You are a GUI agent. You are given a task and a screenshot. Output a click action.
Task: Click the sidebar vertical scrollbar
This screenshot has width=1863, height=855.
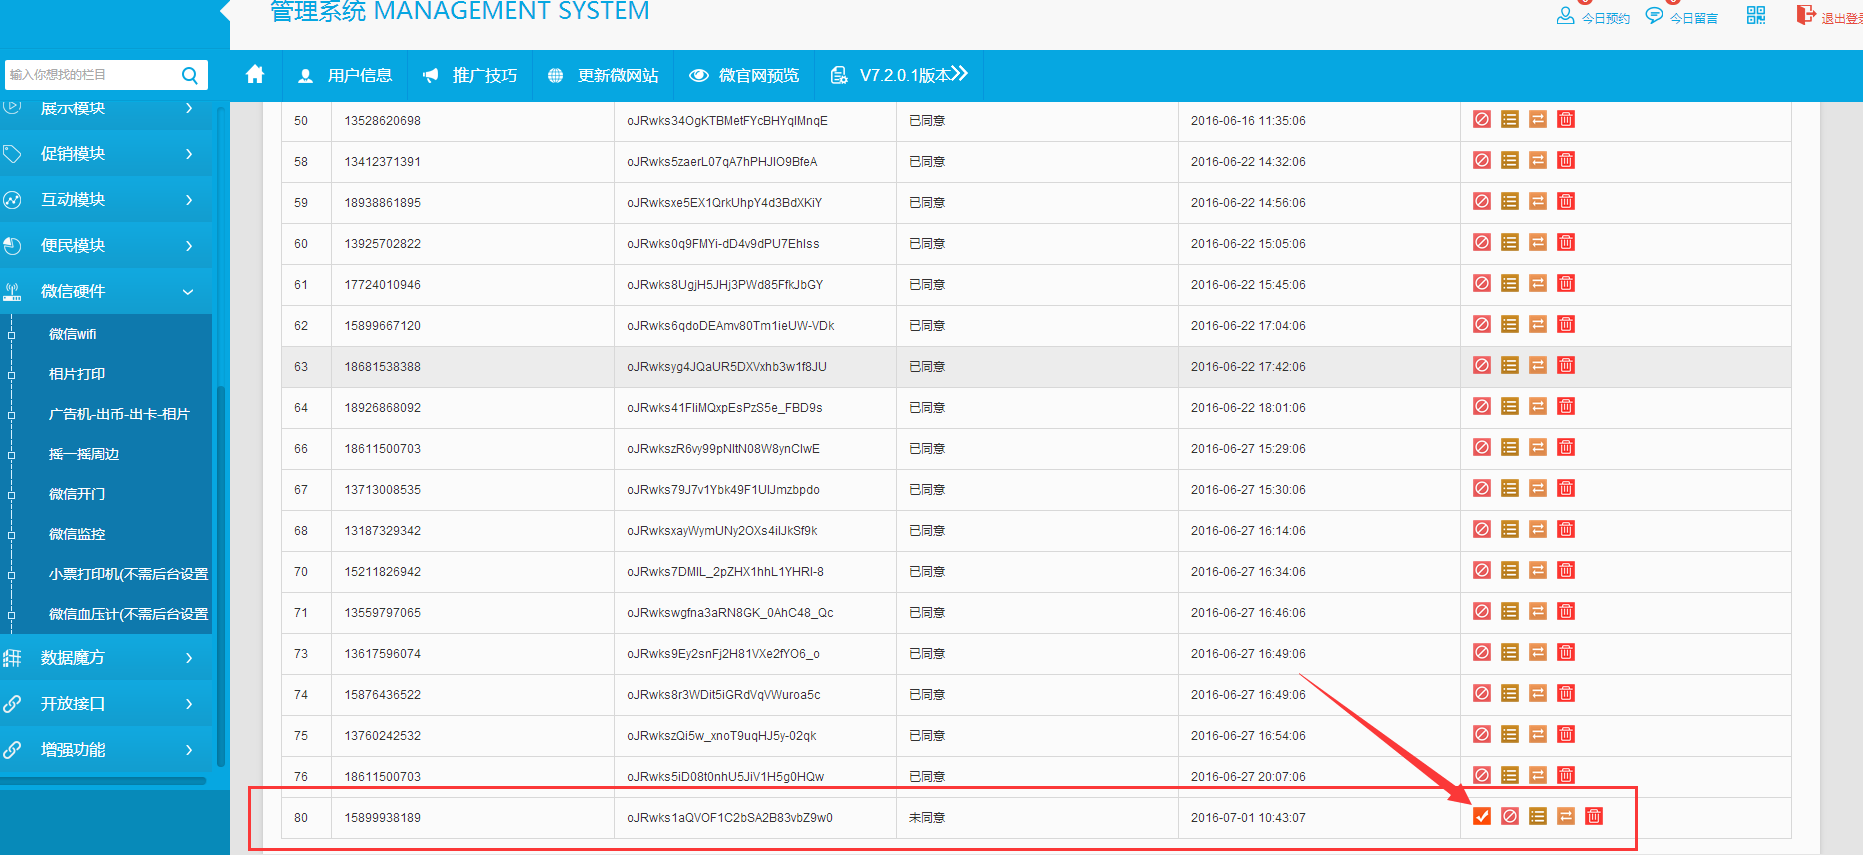[x=221, y=575]
